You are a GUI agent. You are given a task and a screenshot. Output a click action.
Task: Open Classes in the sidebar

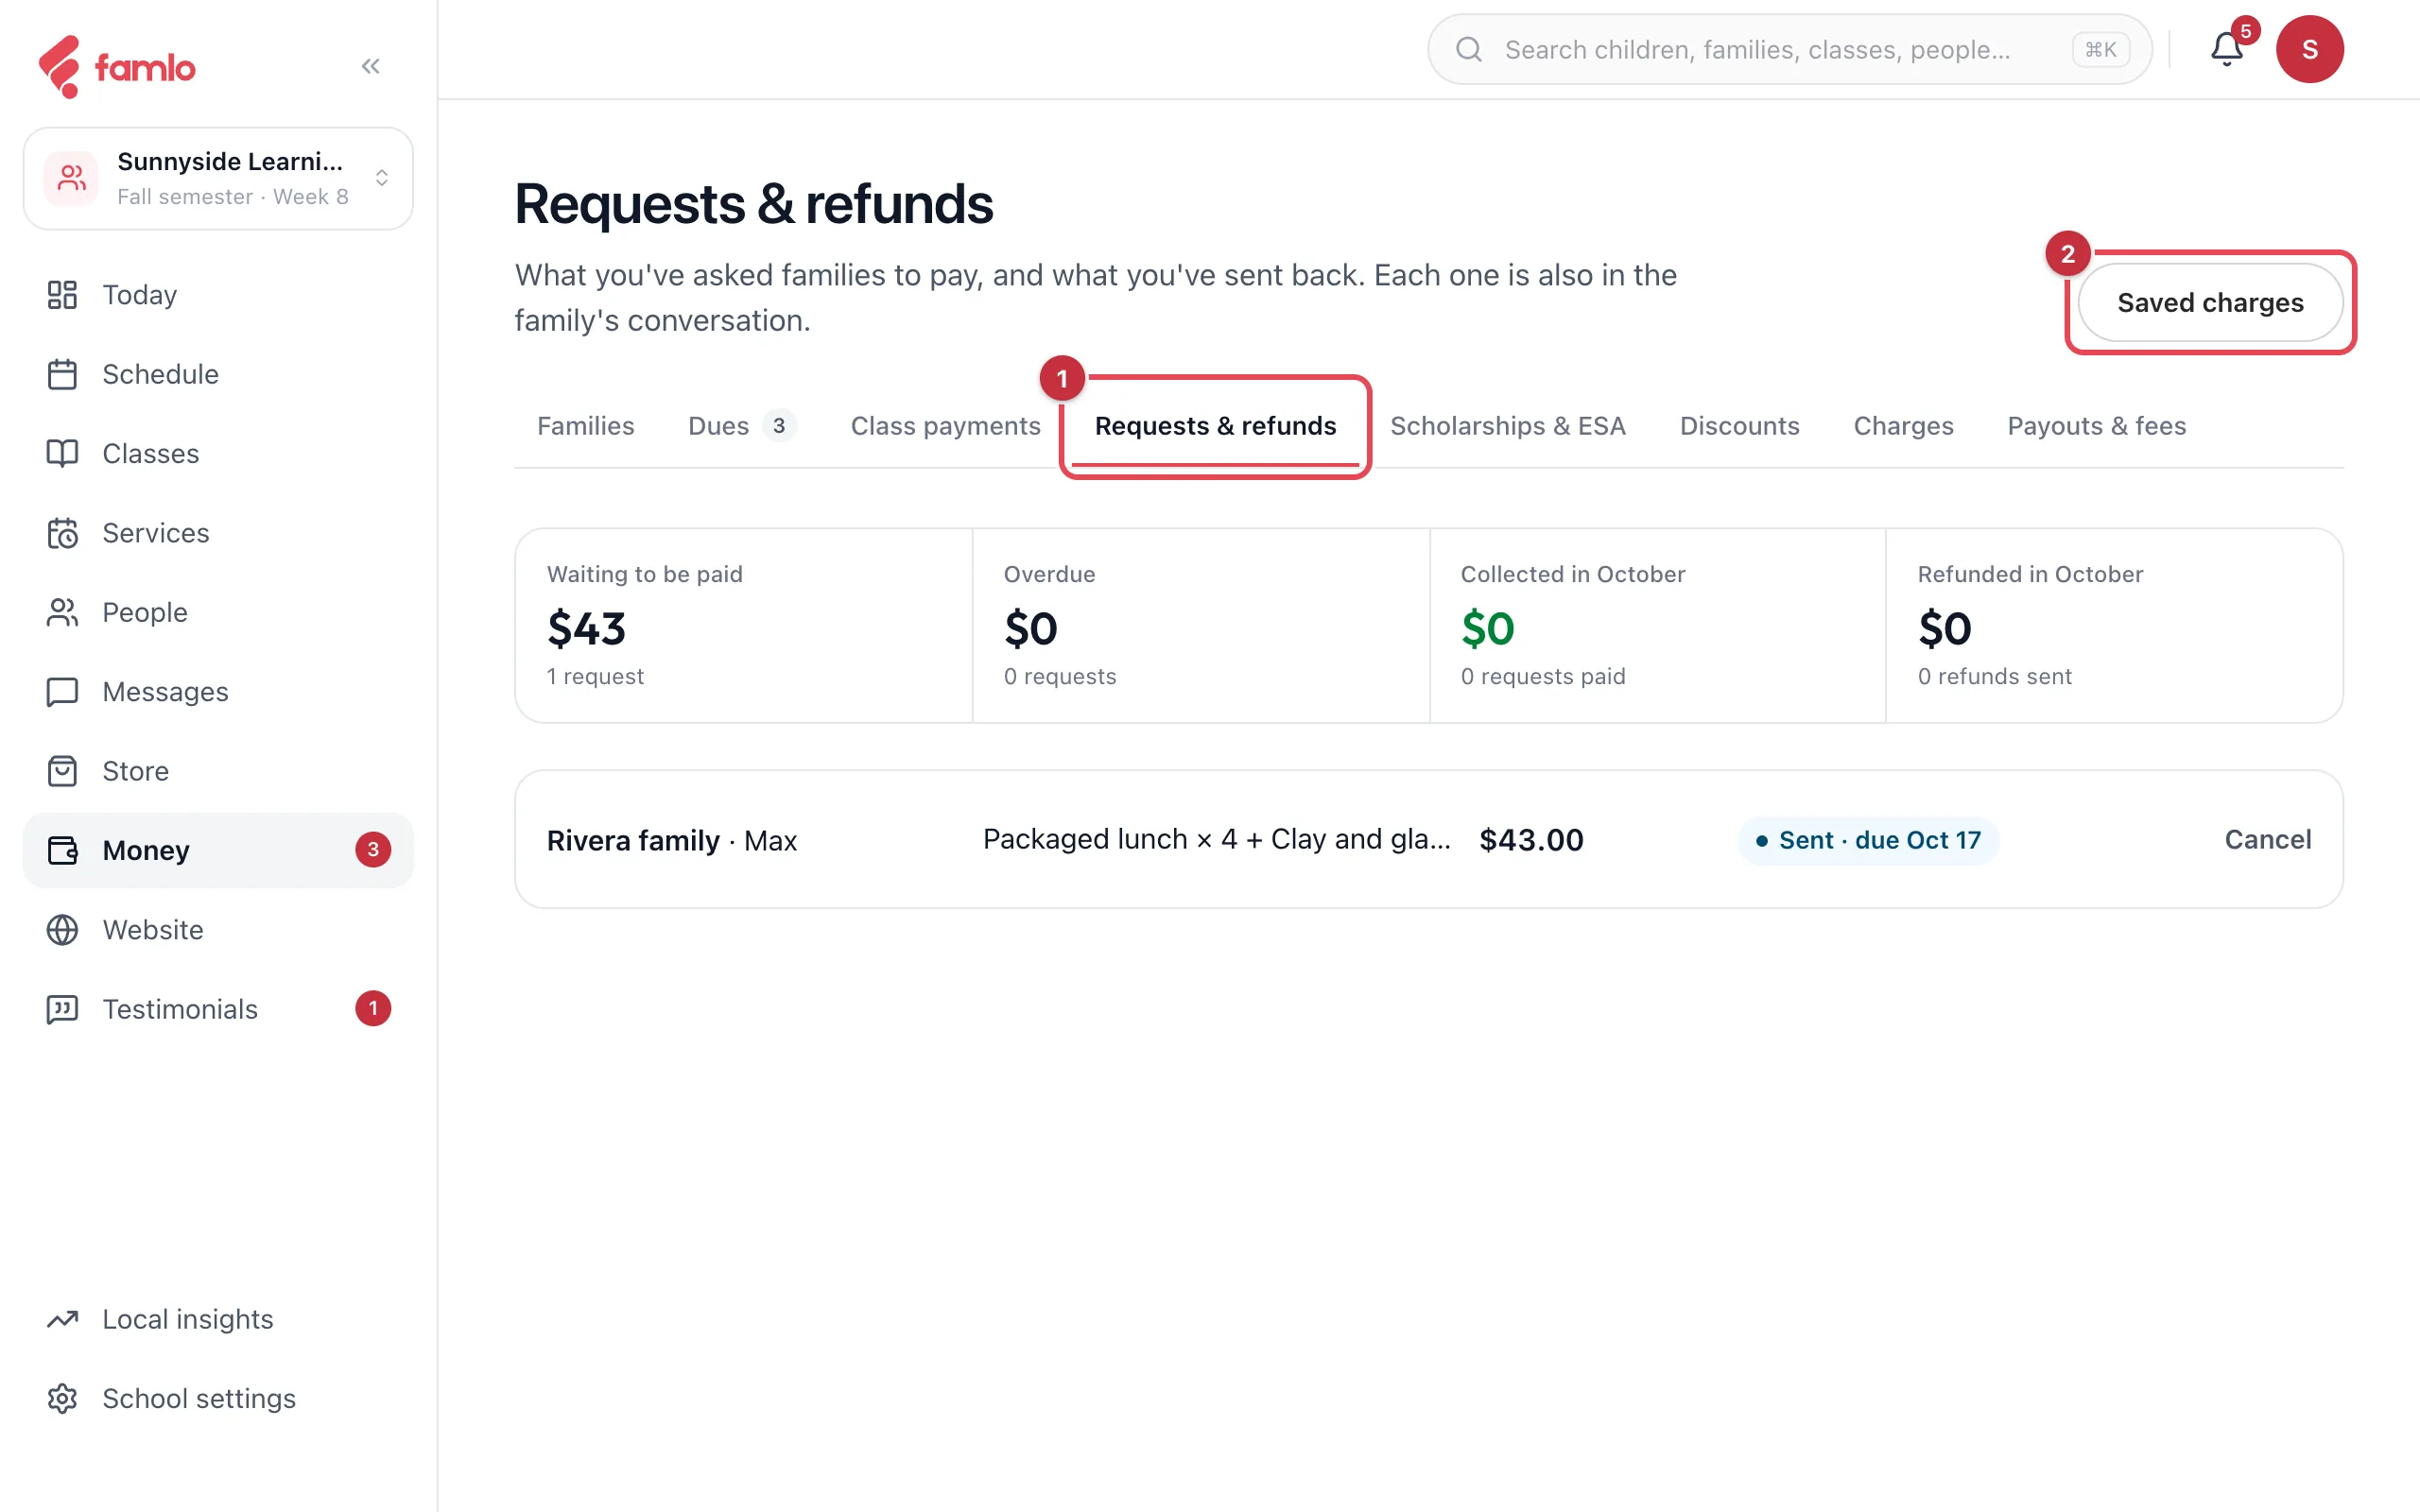pyautogui.click(x=218, y=453)
